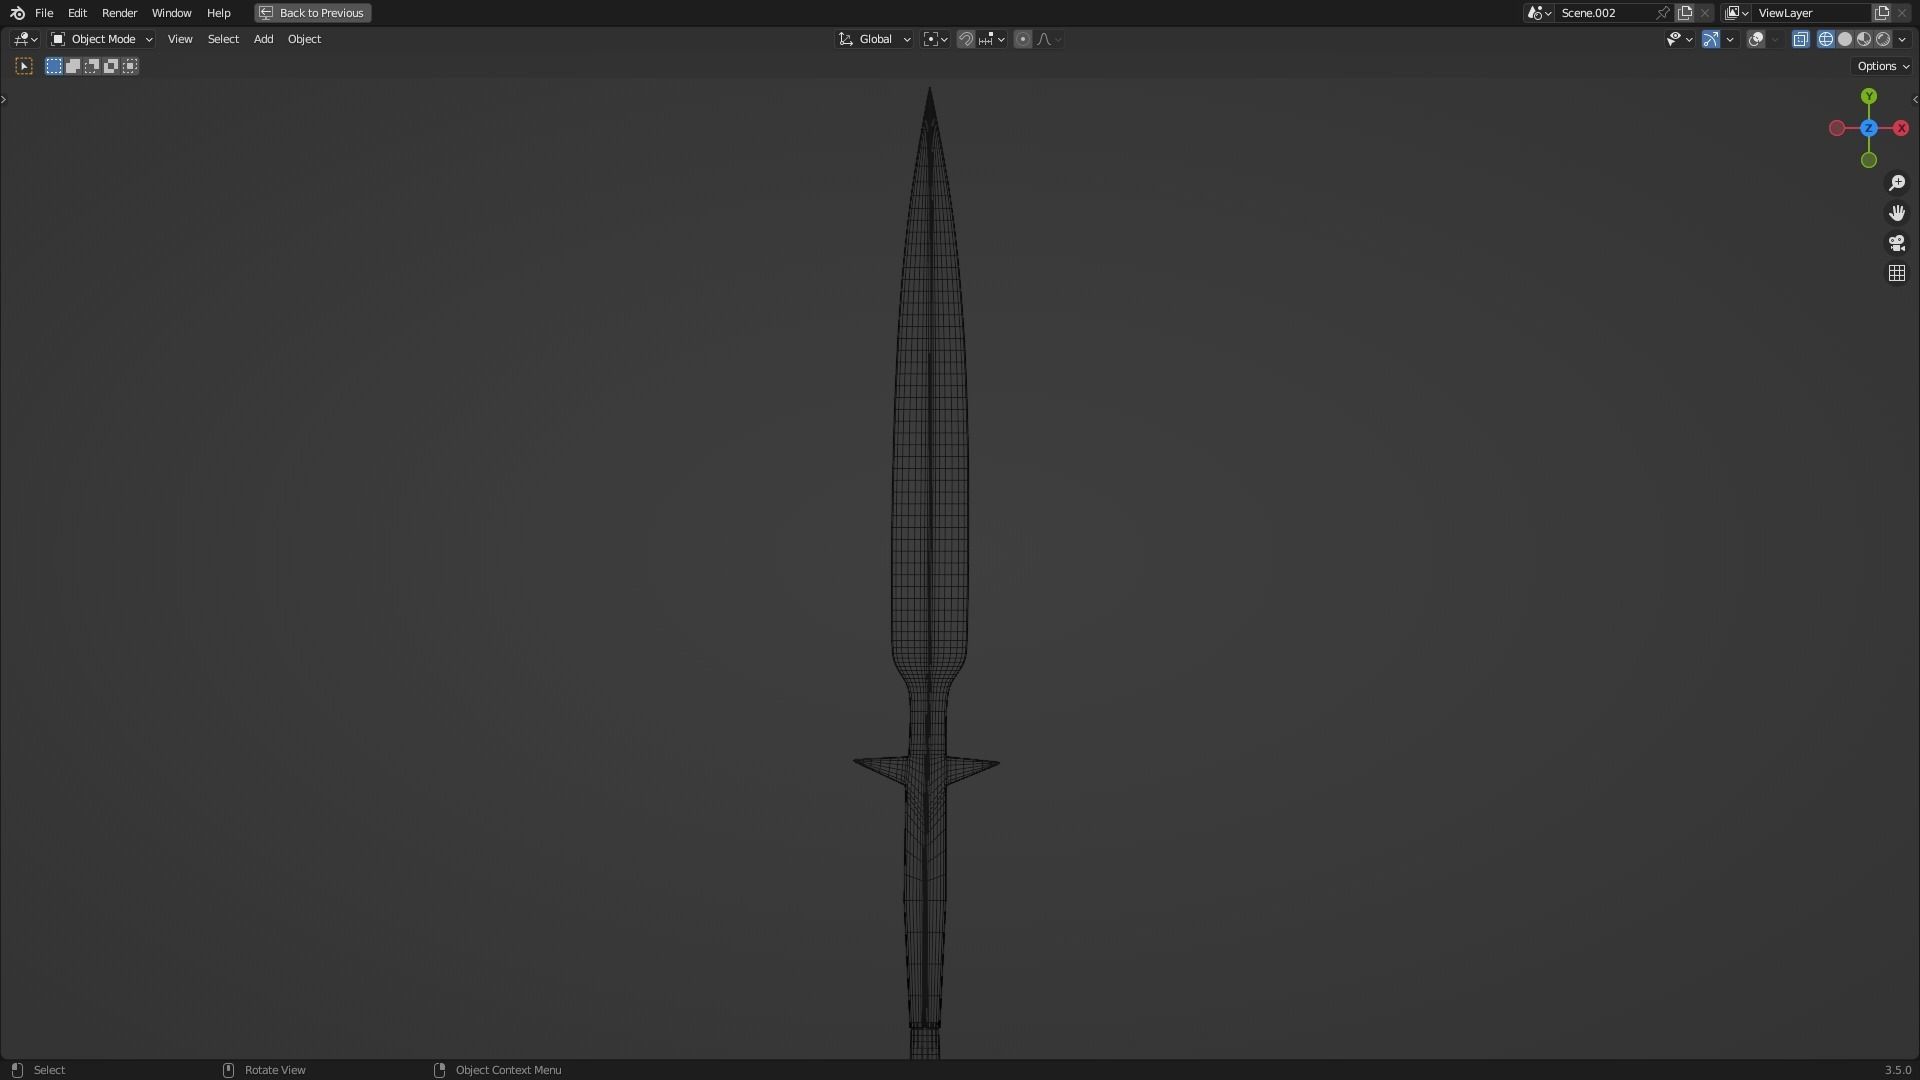This screenshot has width=1920, height=1080.
Task: Open the gizmo options dropdown arrow
Action: (x=1730, y=39)
